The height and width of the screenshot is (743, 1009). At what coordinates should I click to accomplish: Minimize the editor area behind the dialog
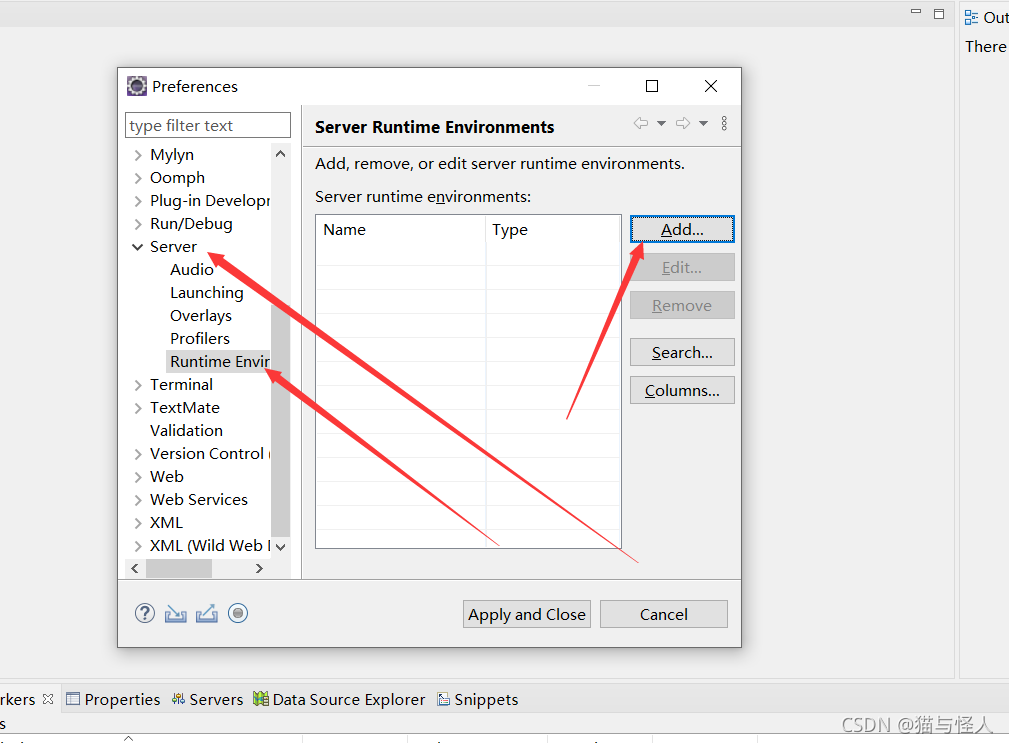(x=916, y=12)
